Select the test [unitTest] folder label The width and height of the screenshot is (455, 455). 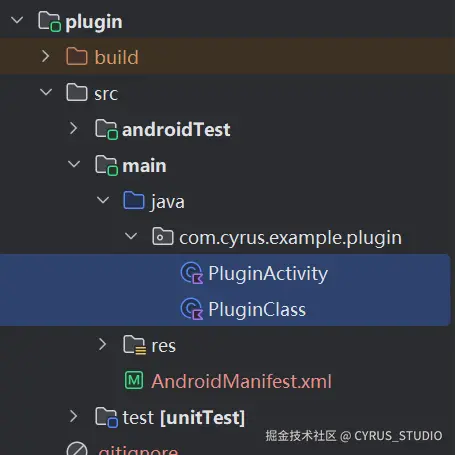coord(184,417)
